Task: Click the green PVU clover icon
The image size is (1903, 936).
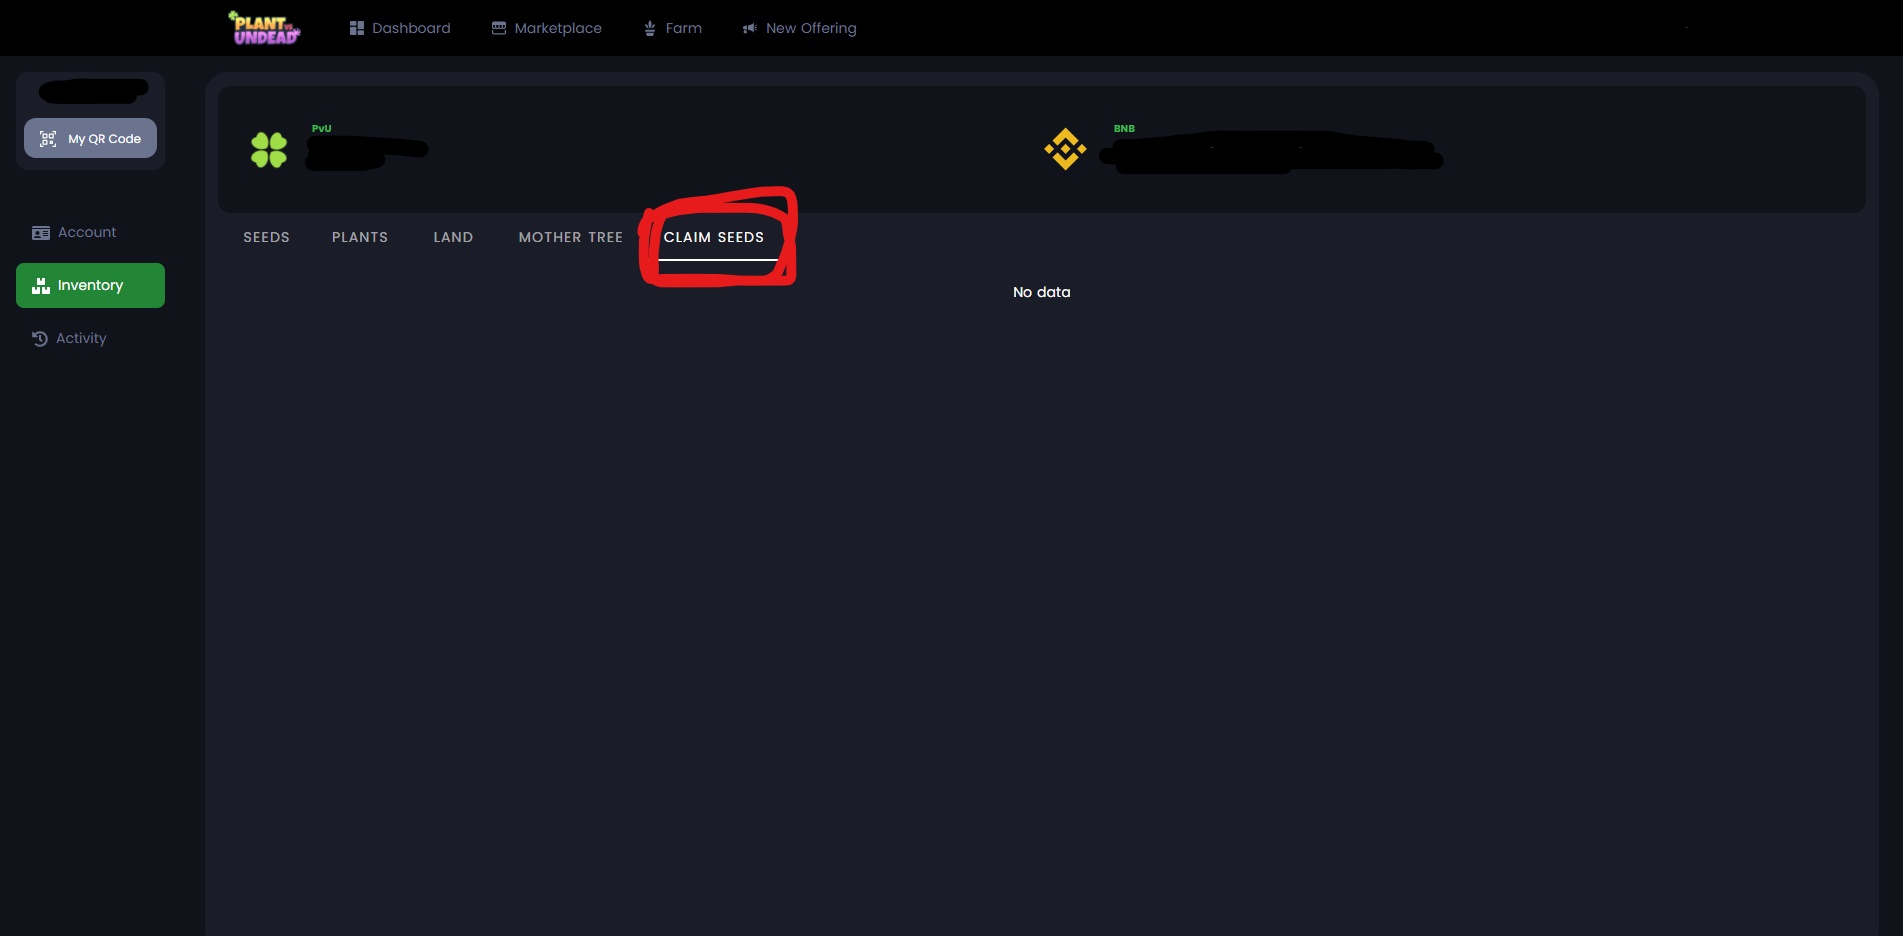Action: [x=269, y=150]
